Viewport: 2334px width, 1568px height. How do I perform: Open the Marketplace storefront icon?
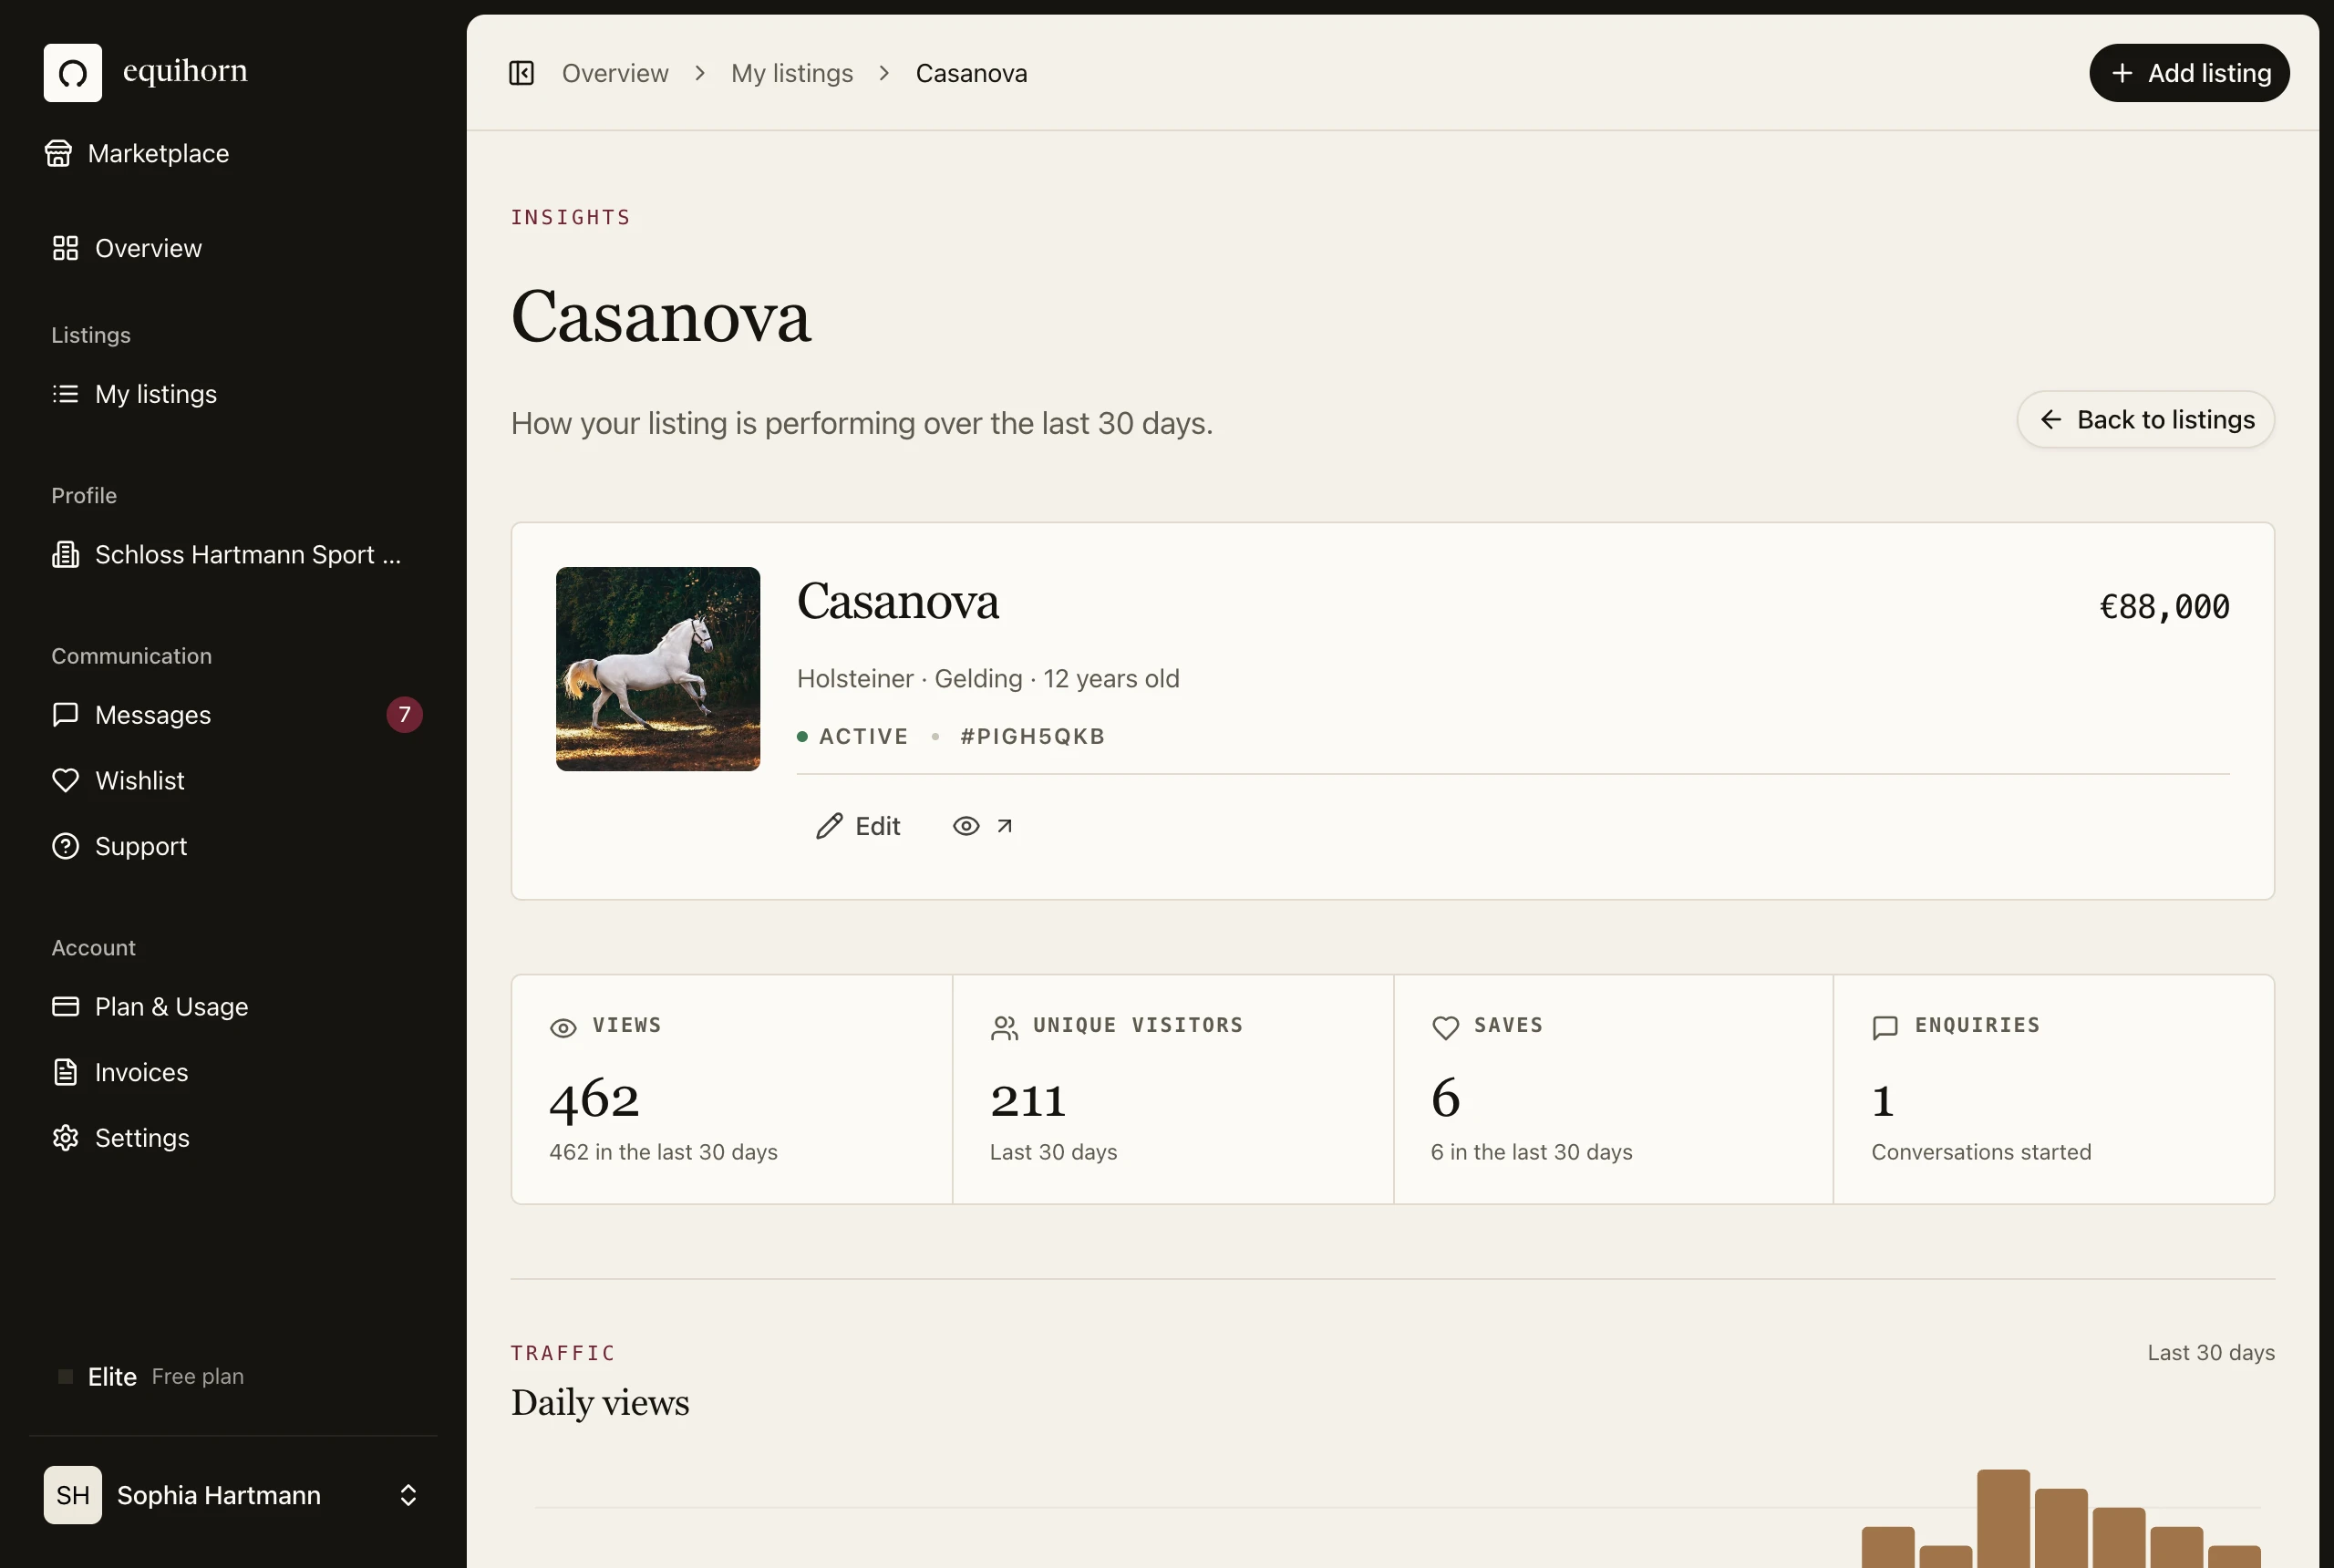(x=58, y=153)
